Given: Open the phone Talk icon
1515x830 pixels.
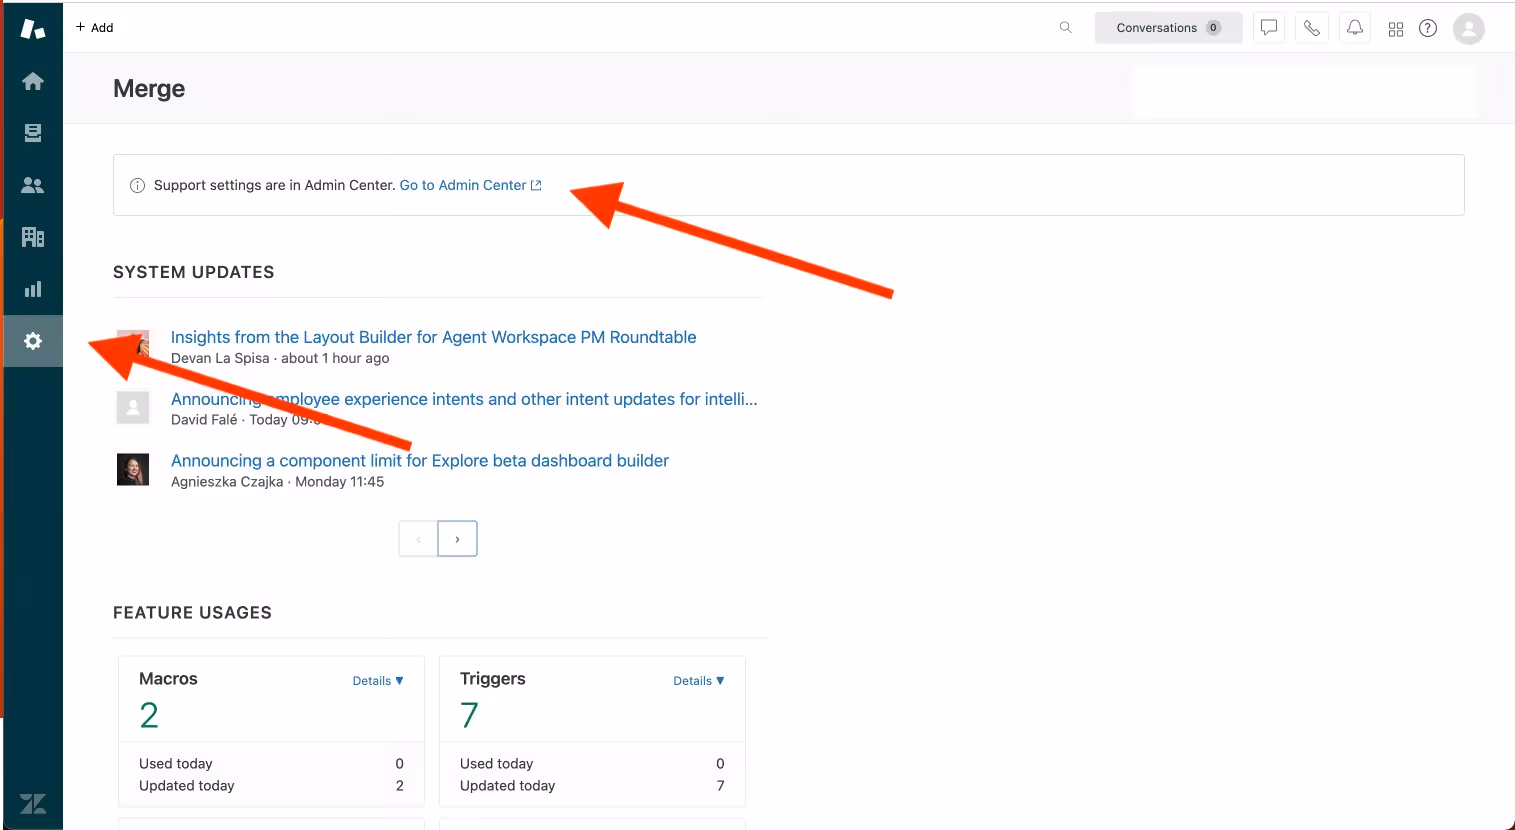Looking at the screenshot, I should tap(1312, 28).
